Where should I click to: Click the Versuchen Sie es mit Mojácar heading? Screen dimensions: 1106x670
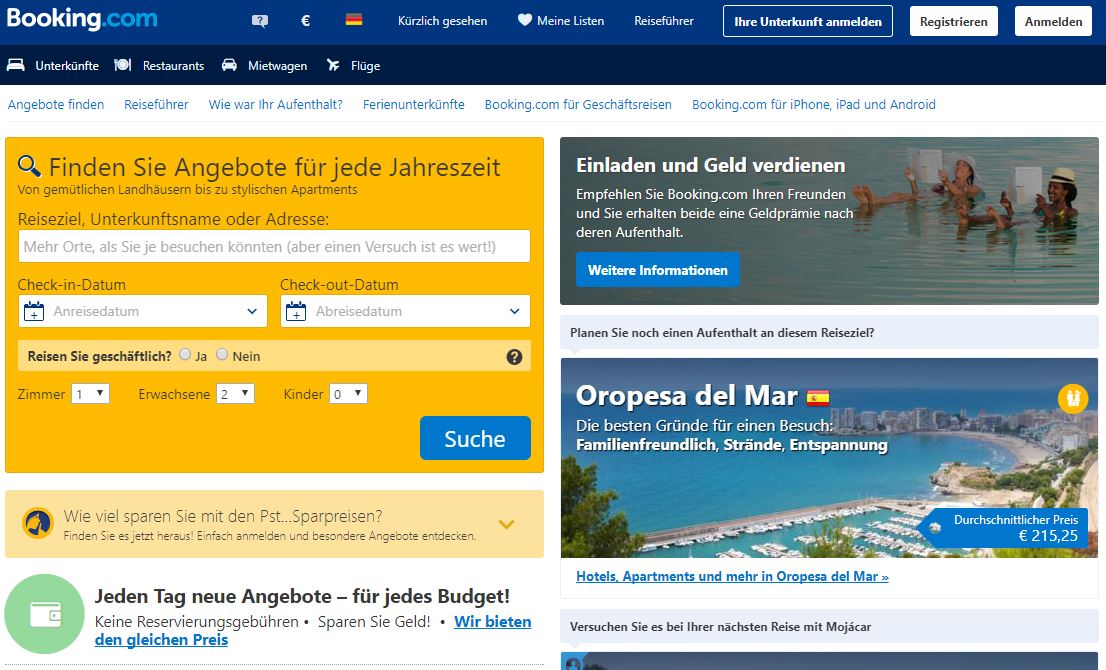[x=720, y=627]
